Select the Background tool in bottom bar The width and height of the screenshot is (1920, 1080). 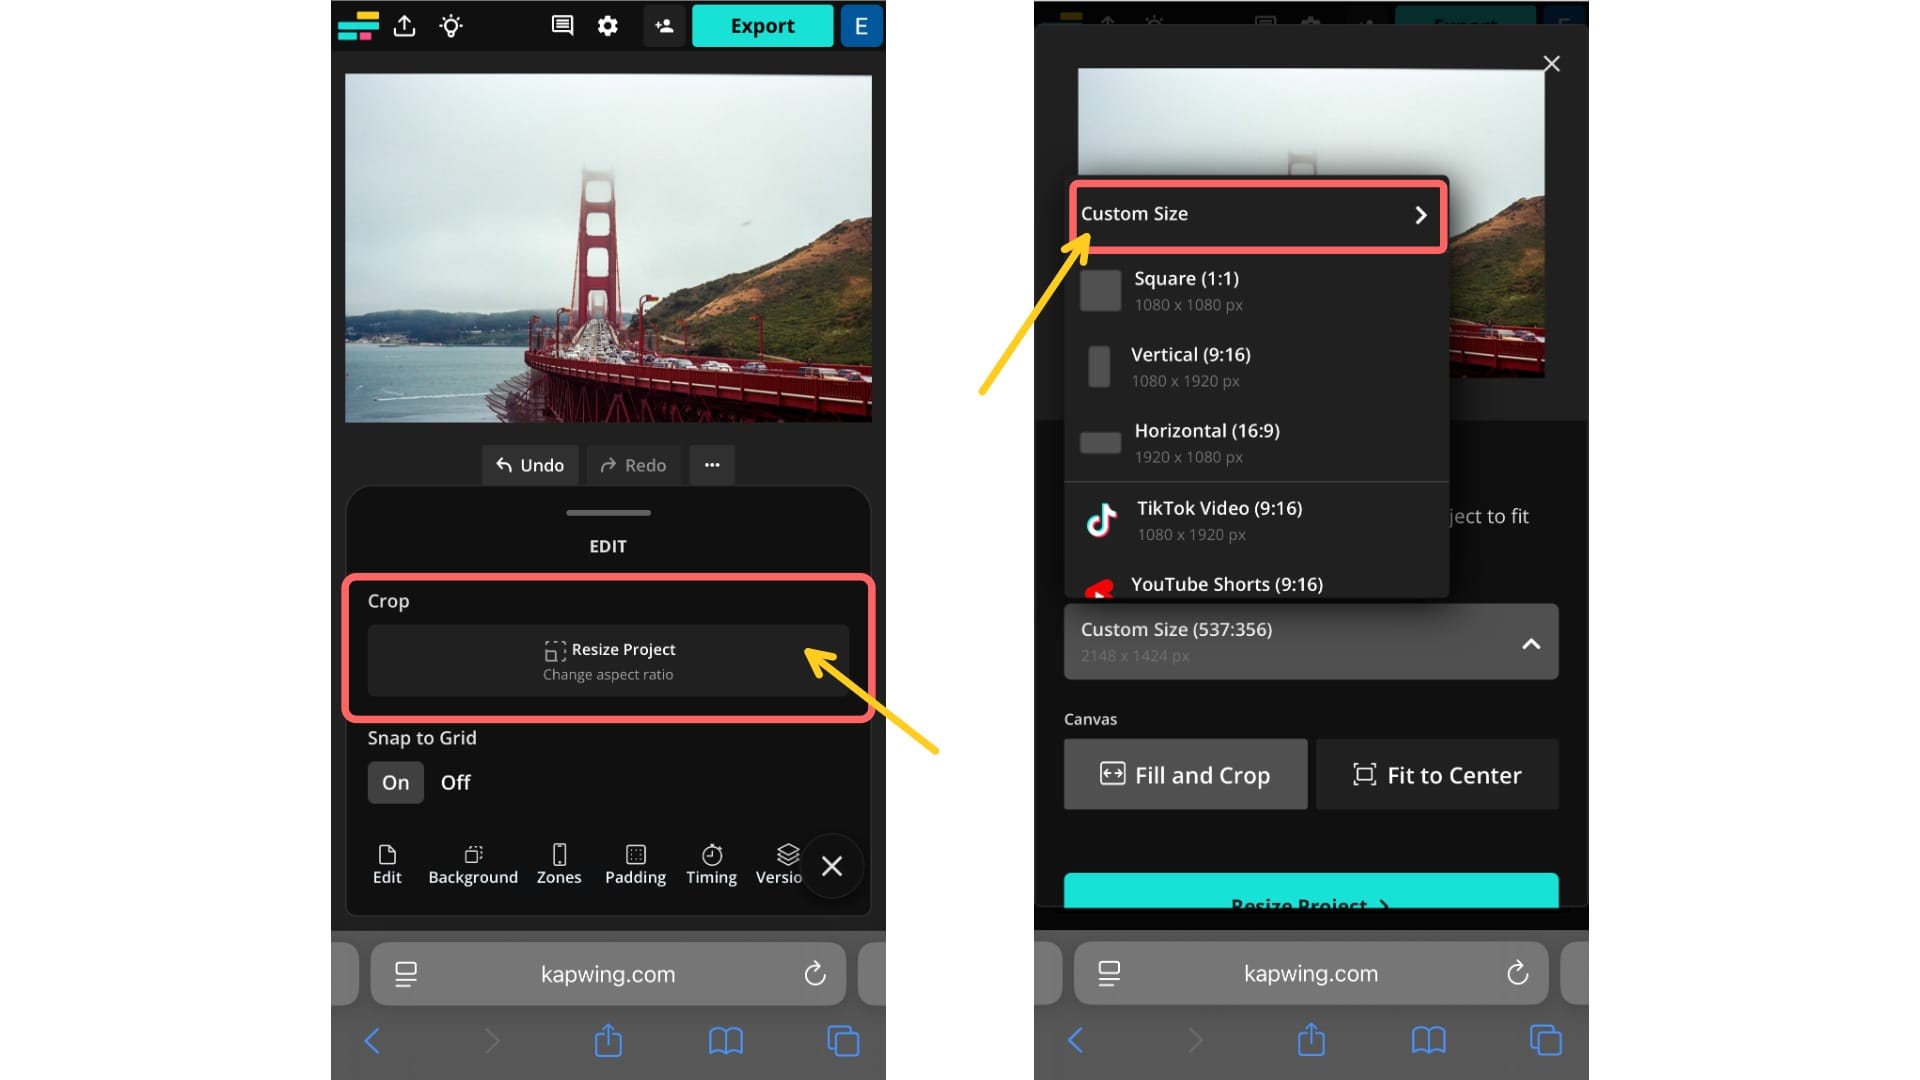(473, 864)
